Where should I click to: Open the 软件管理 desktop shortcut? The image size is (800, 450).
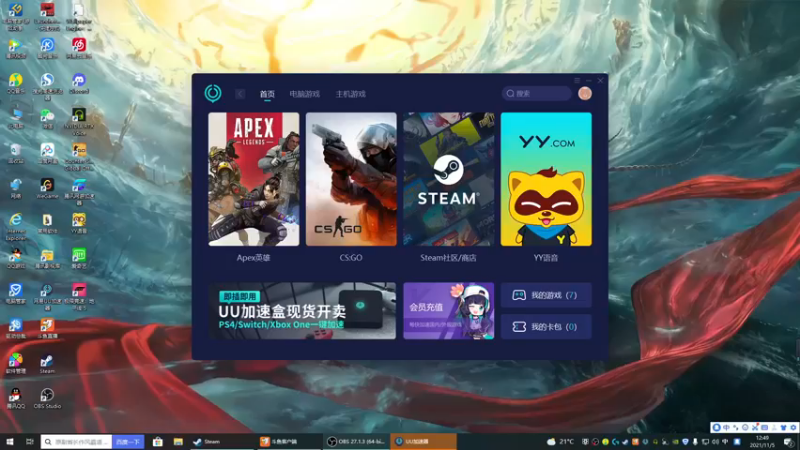click(15, 363)
